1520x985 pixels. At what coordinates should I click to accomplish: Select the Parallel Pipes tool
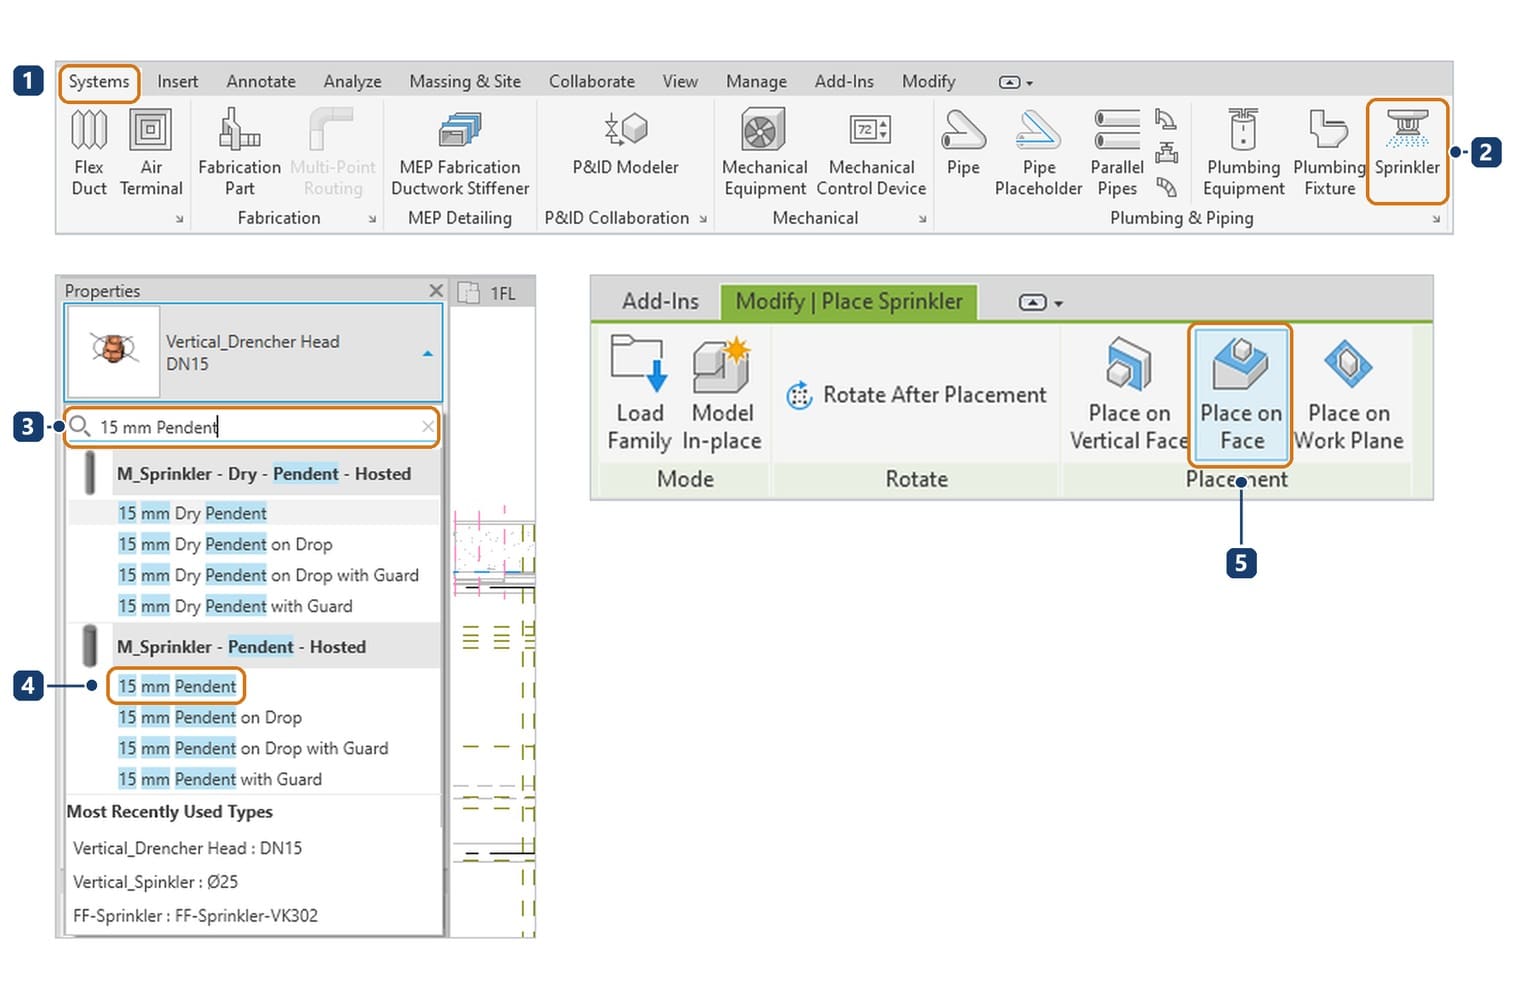point(1117,152)
